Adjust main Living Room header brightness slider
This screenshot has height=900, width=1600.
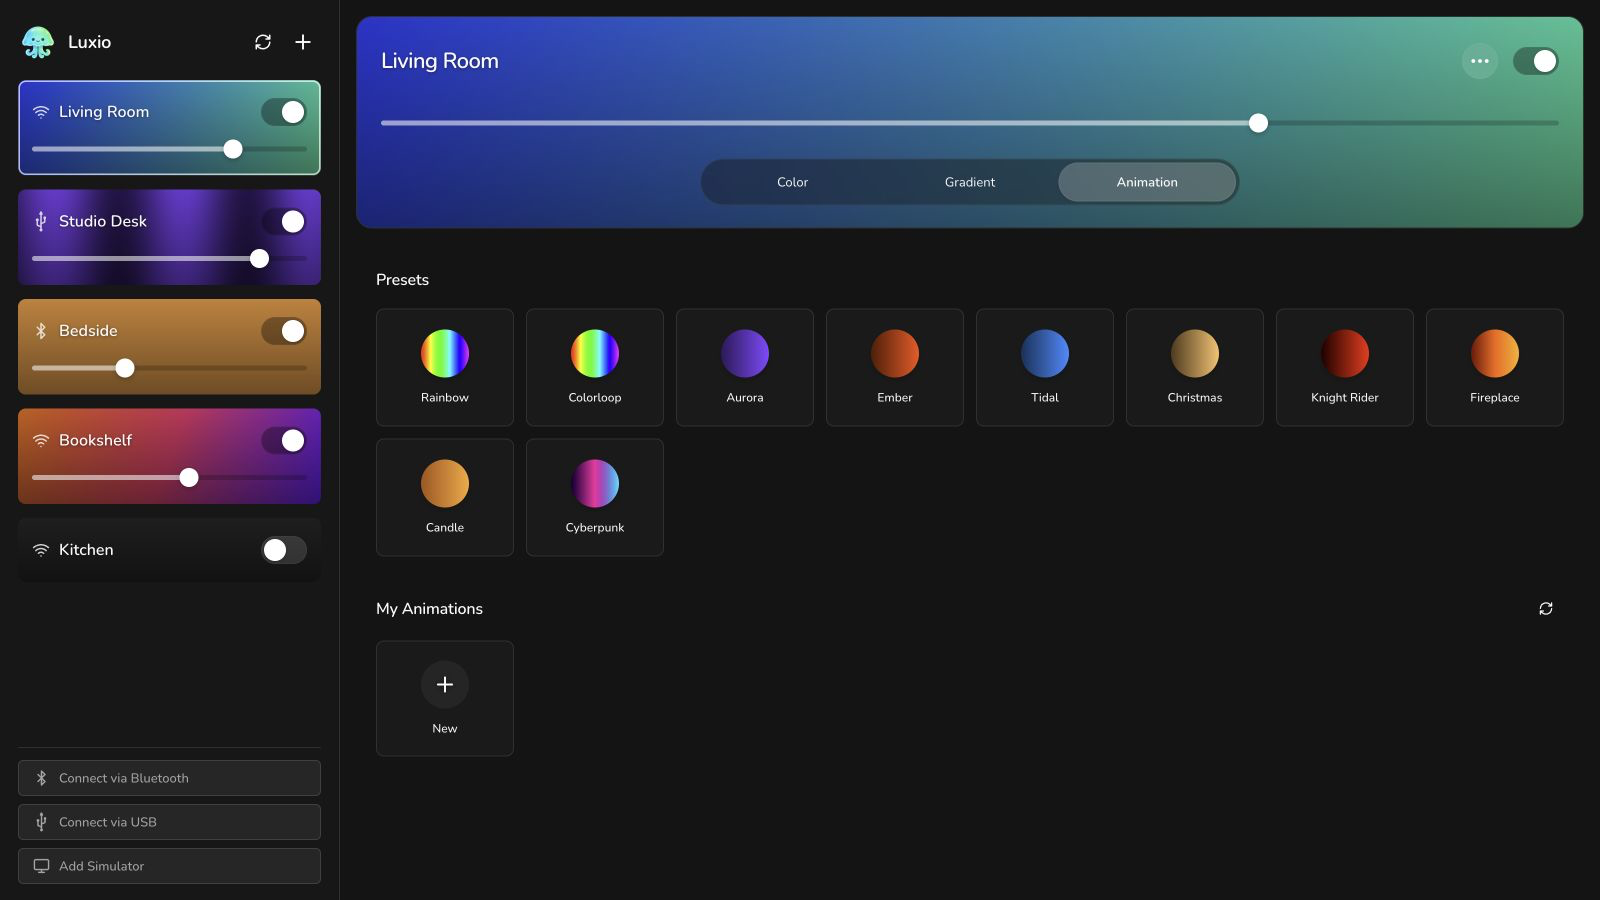coord(970,123)
